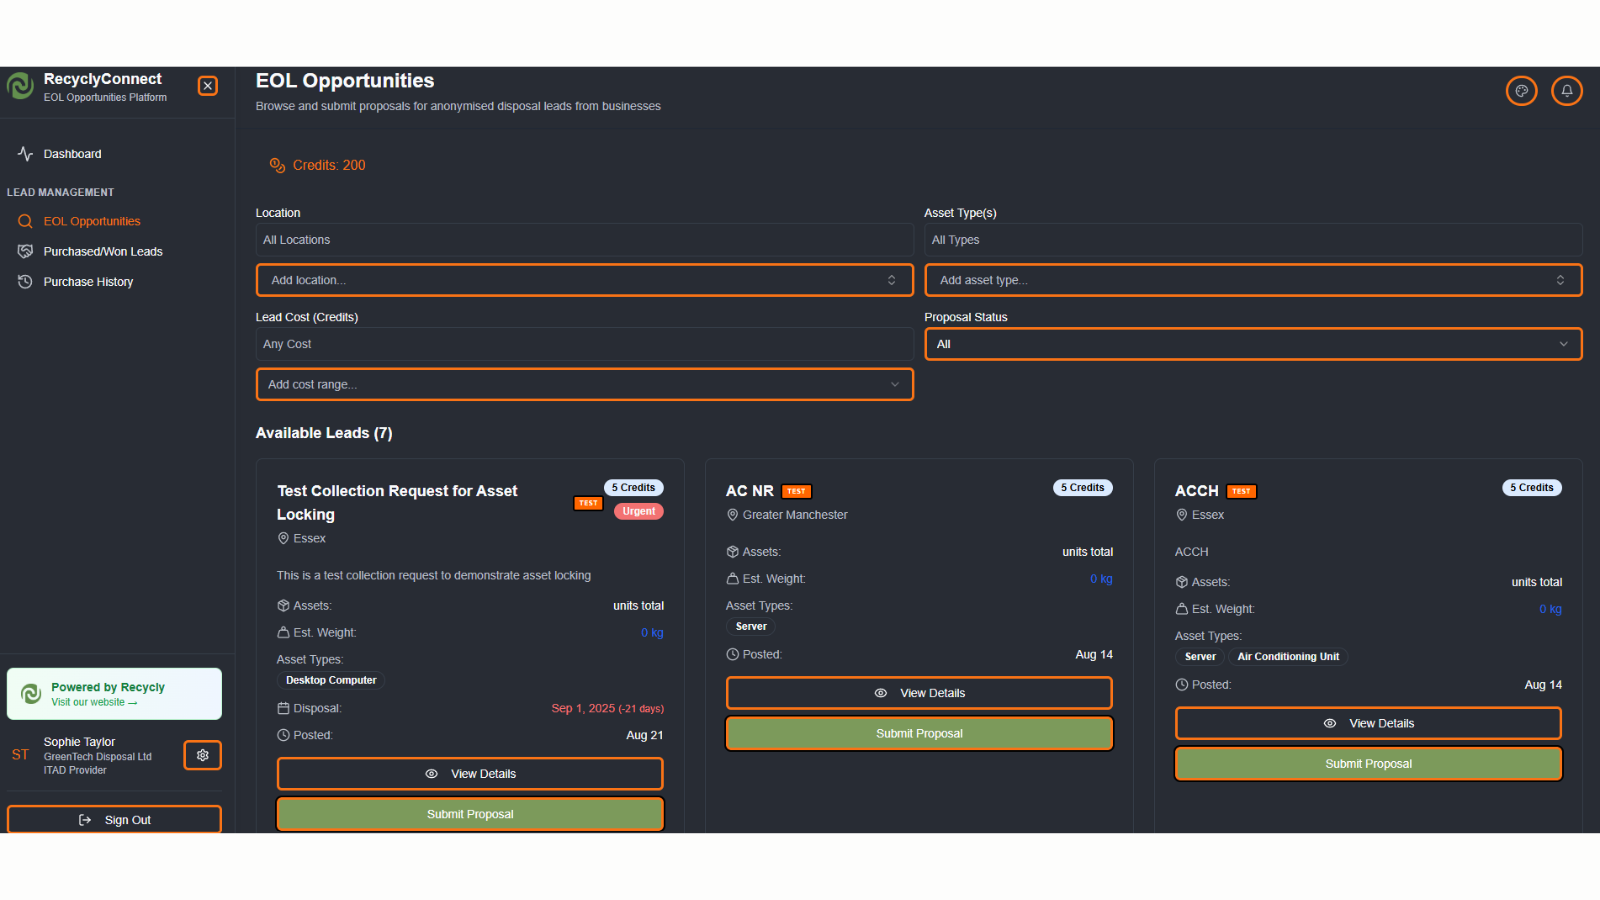The image size is (1600, 900).
Task: Submit Proposal for AC NR lead
Action: pos(919,733)
